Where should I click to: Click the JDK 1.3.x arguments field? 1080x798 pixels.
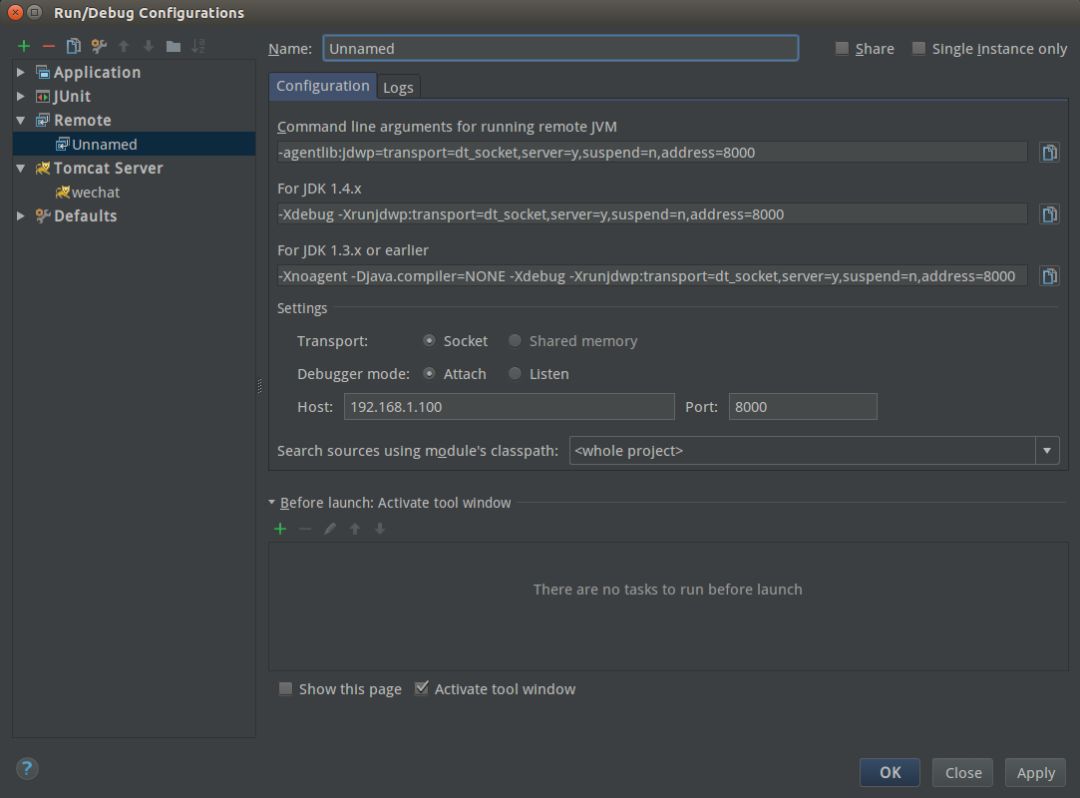click(x=652, y=276)
